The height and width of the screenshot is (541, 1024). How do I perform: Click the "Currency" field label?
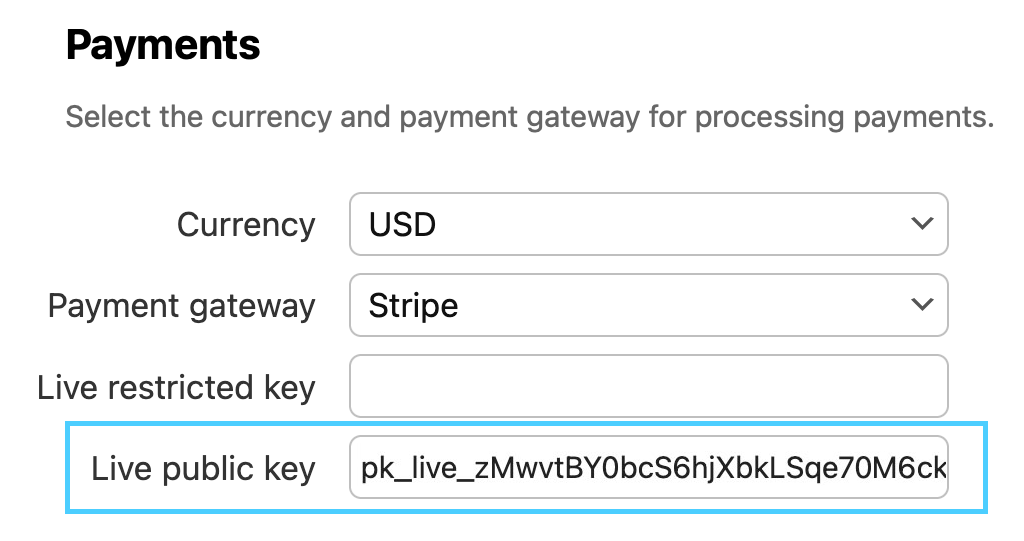pyautogui.click(x=246, y=225)
